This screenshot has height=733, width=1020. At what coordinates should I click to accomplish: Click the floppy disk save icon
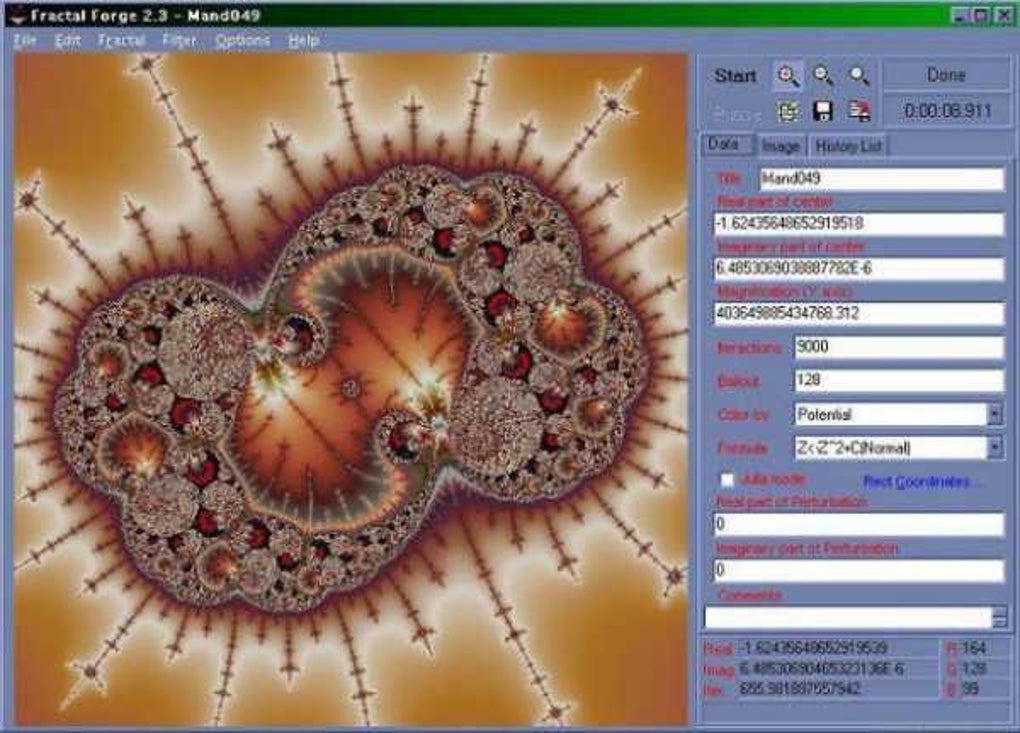[823, 111]
